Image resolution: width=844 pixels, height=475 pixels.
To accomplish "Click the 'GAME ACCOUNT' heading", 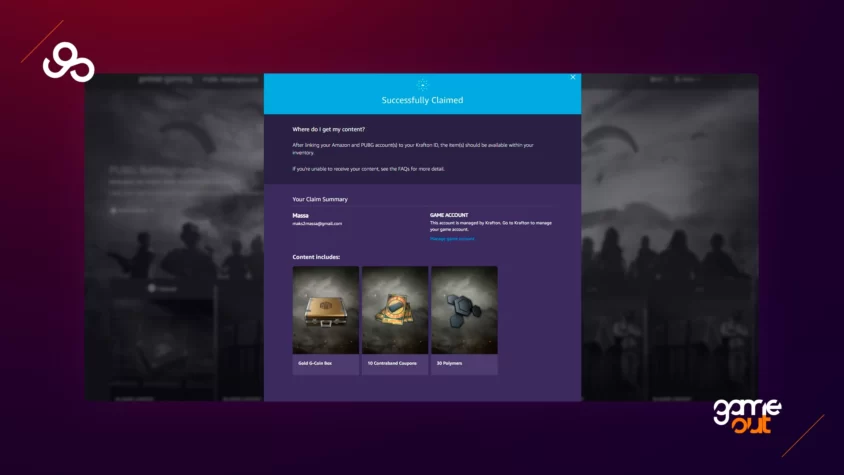I will click(449, 215).
